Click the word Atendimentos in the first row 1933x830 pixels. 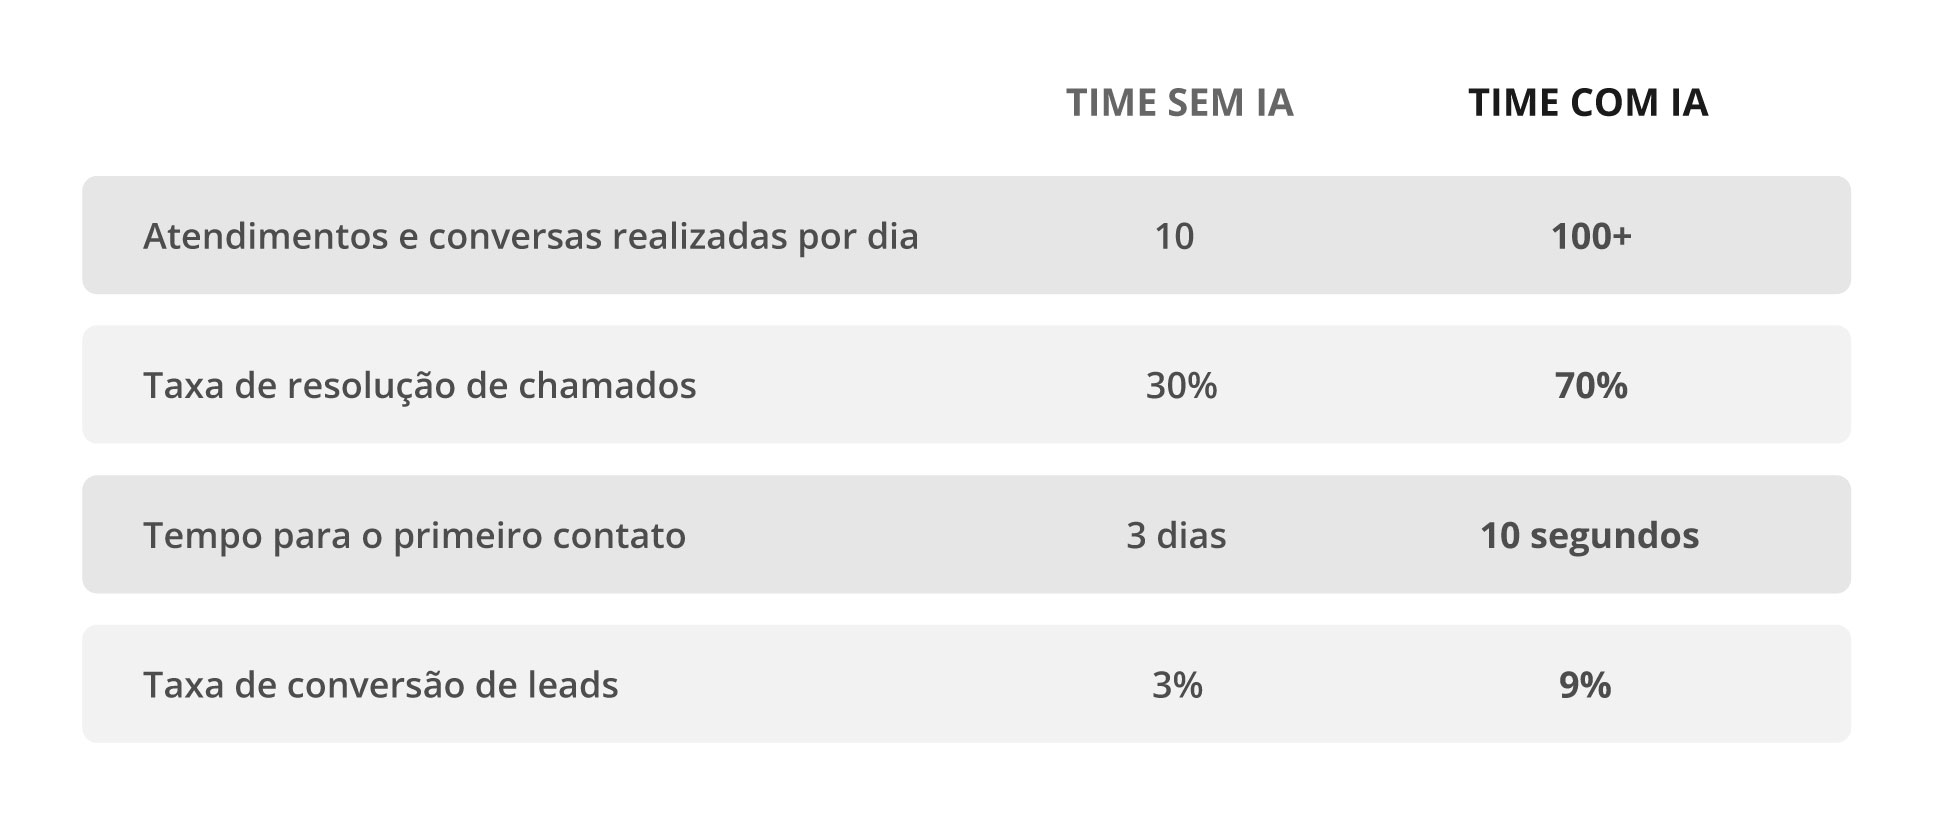click(265, 237)
